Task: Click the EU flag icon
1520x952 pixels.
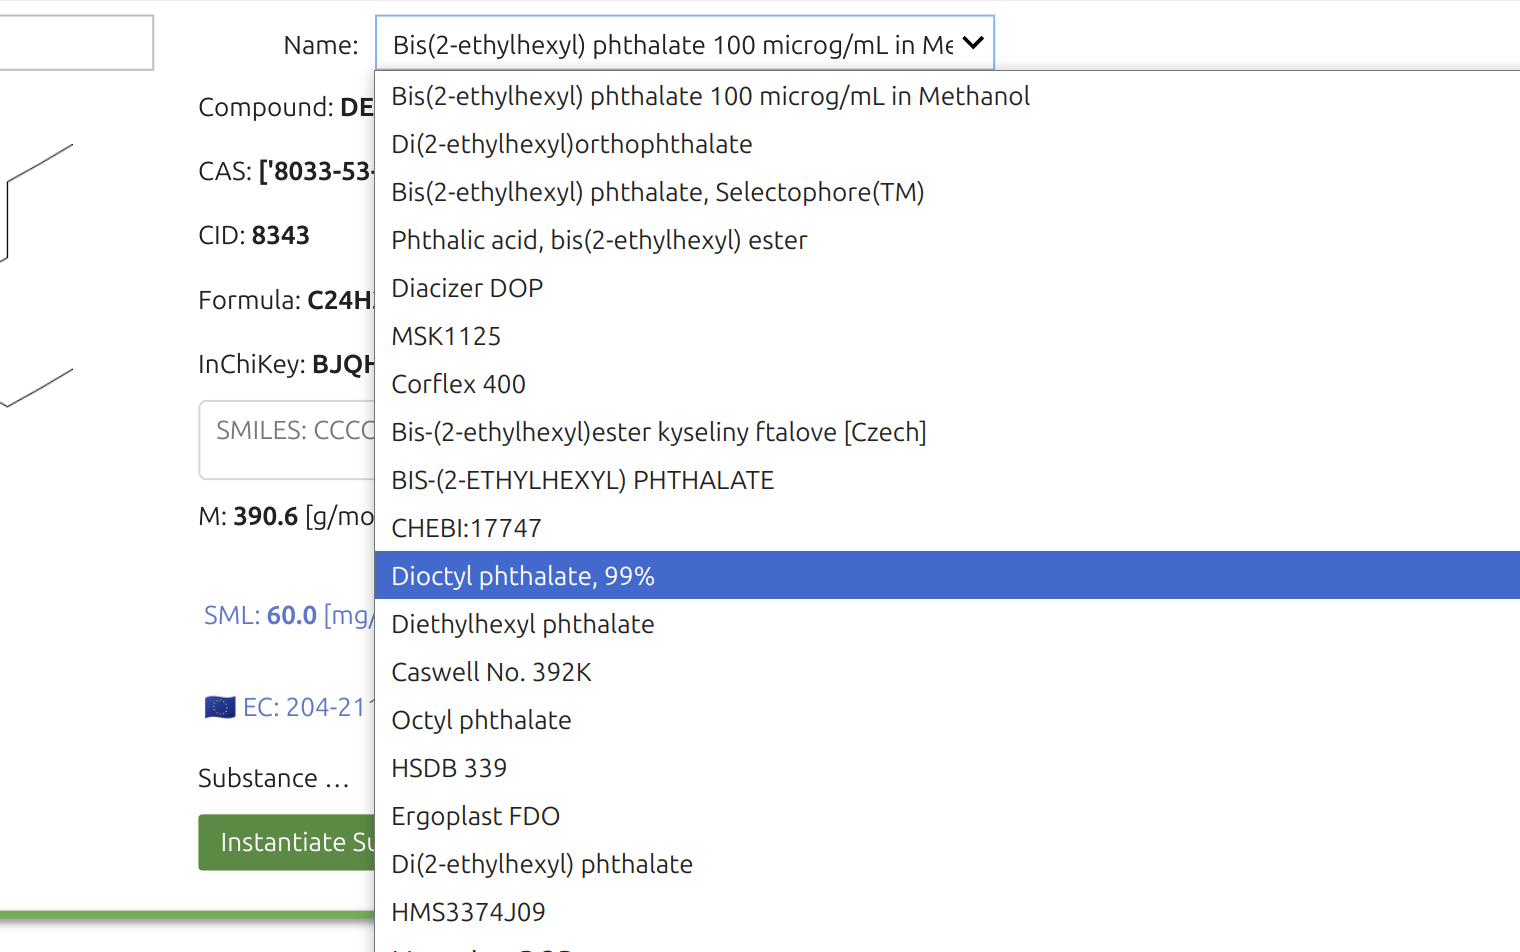Action: (220, 708)
